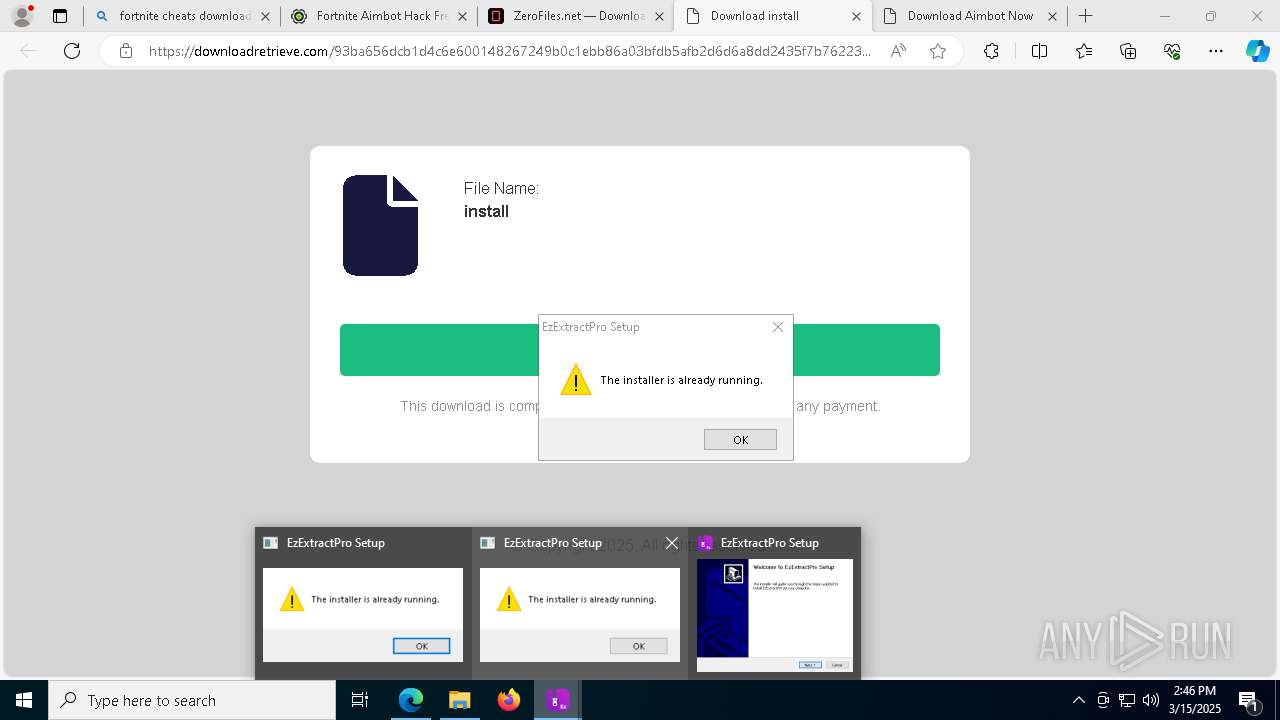The height and width of the screenshot is (720, 1280).
Task: Open Microsoft Edge from the taskbar
Action: [411, 700]
